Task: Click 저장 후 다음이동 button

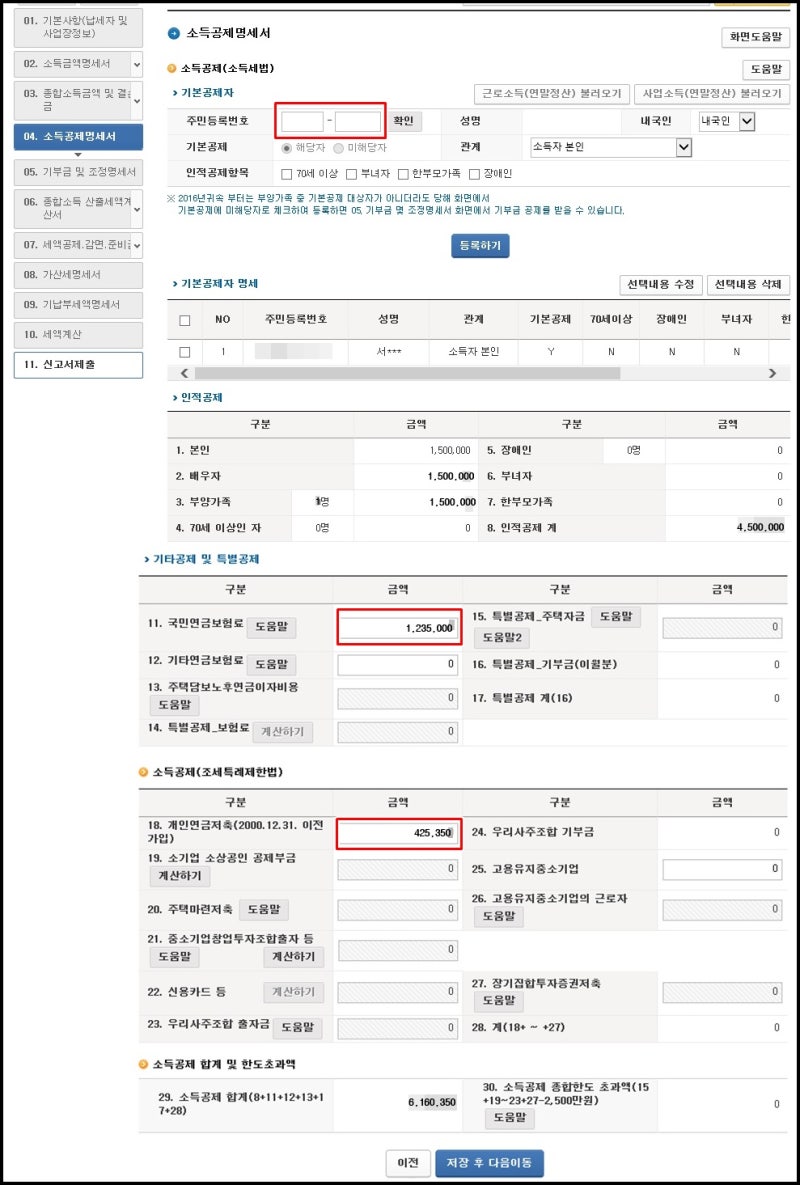Action: click(489, 1162)
